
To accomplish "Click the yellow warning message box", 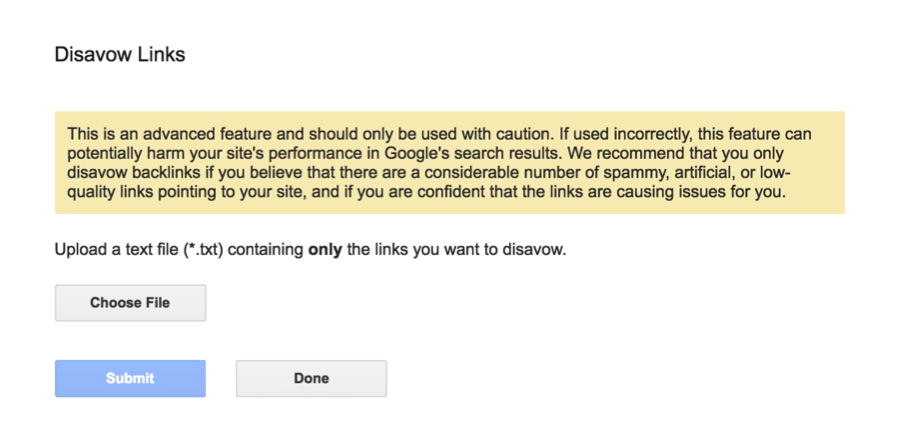I will (449, 162).
